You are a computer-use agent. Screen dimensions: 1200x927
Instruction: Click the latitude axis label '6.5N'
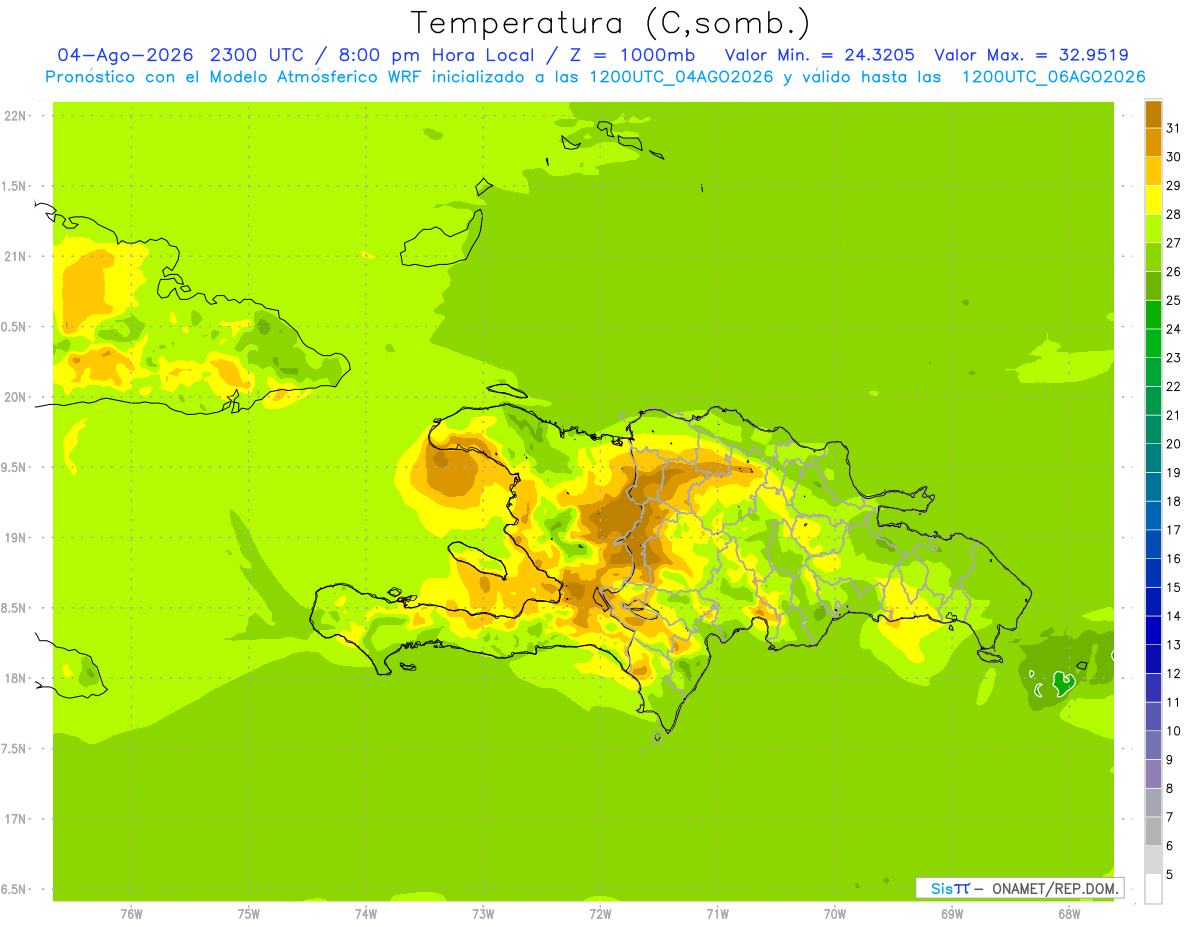coord(13,889)
